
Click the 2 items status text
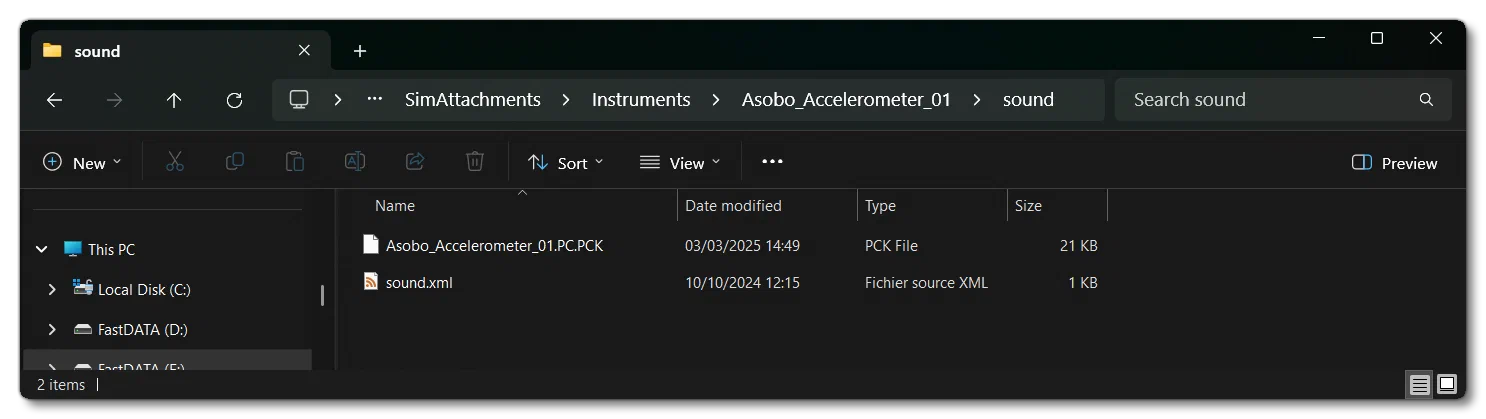tap(61, 385)
